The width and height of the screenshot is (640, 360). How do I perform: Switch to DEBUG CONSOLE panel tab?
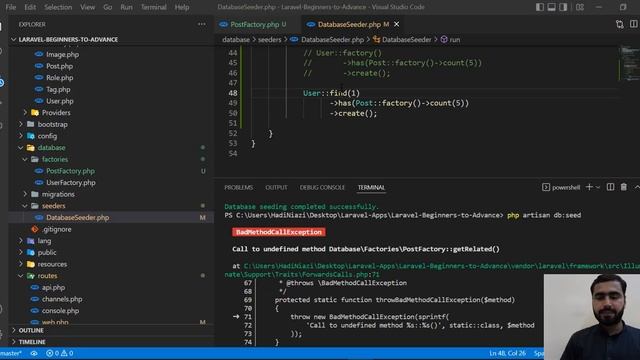[322, 187]
